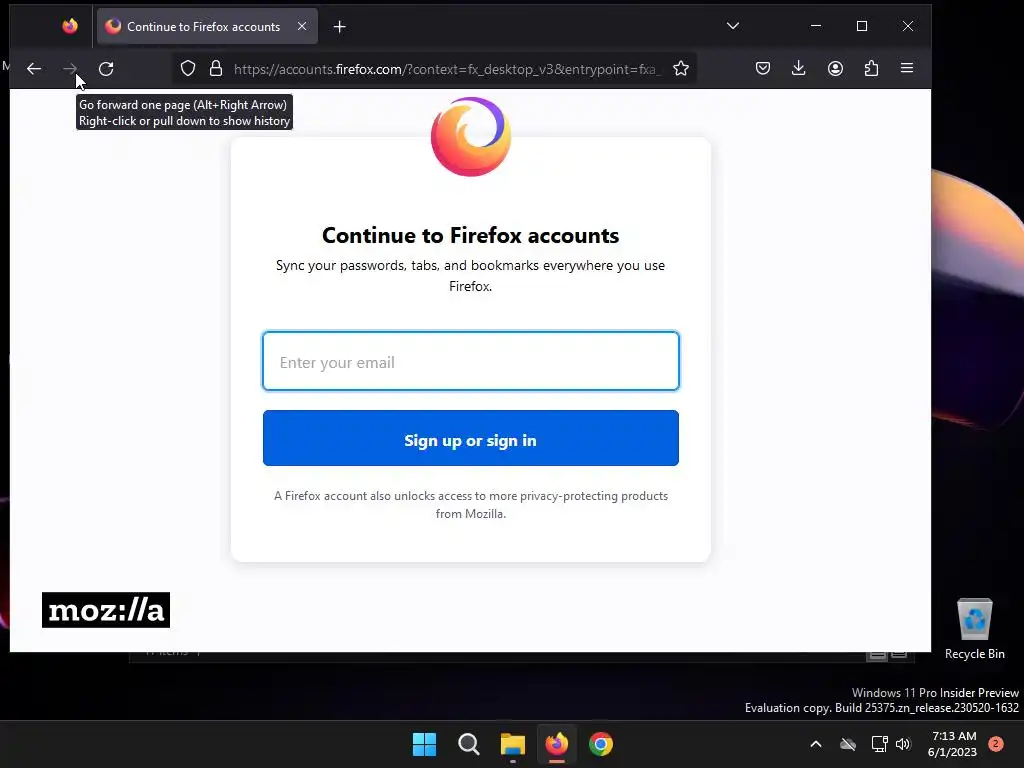Viewport: 1024px width, 768px height.
Task: Go back one page
Action: (x=34, y=69)
